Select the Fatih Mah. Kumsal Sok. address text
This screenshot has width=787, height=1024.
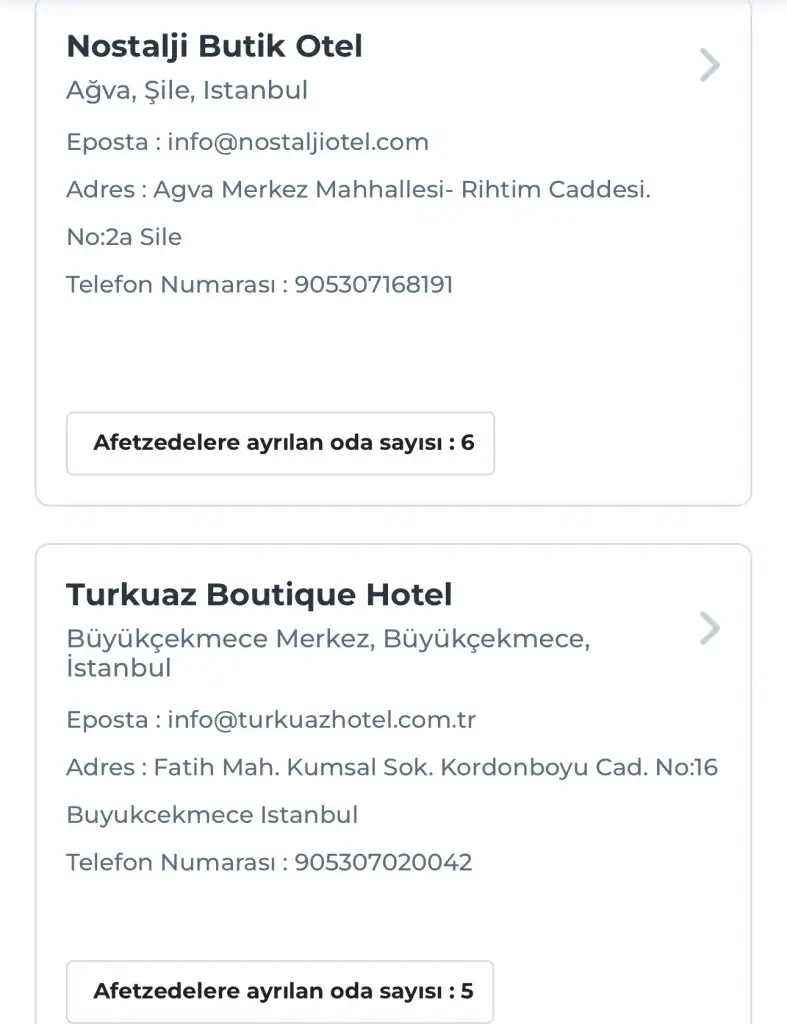435,767
